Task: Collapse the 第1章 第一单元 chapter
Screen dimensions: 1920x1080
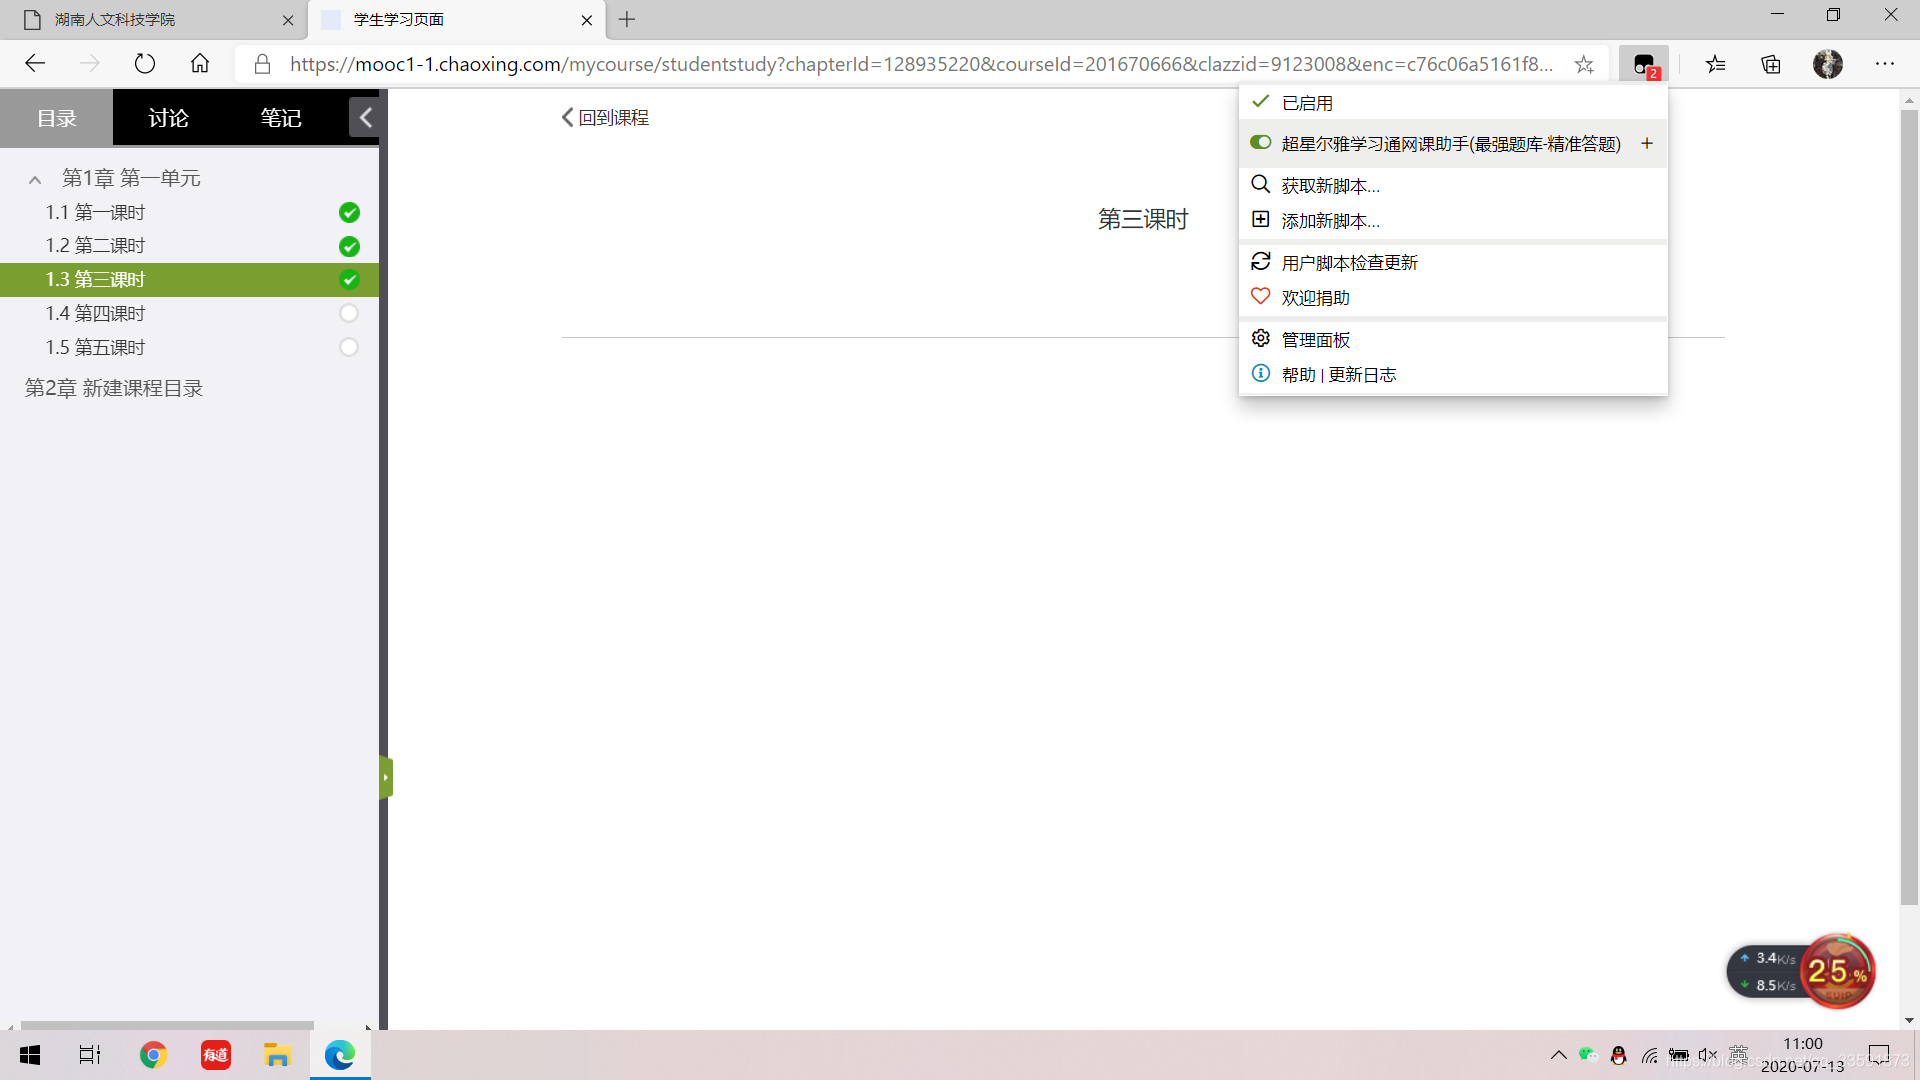Action: [35, 180]
